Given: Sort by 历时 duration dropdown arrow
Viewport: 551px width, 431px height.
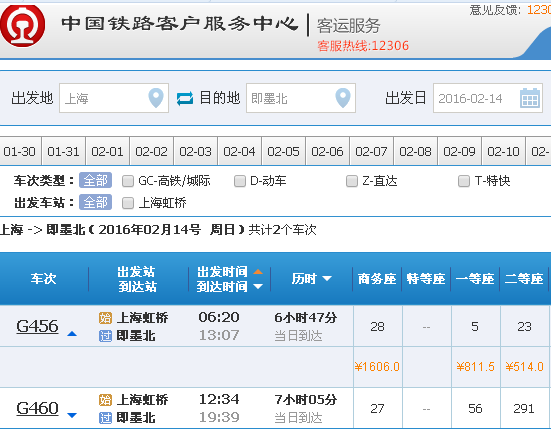Looking at the screenshot, I should [327, 279].
